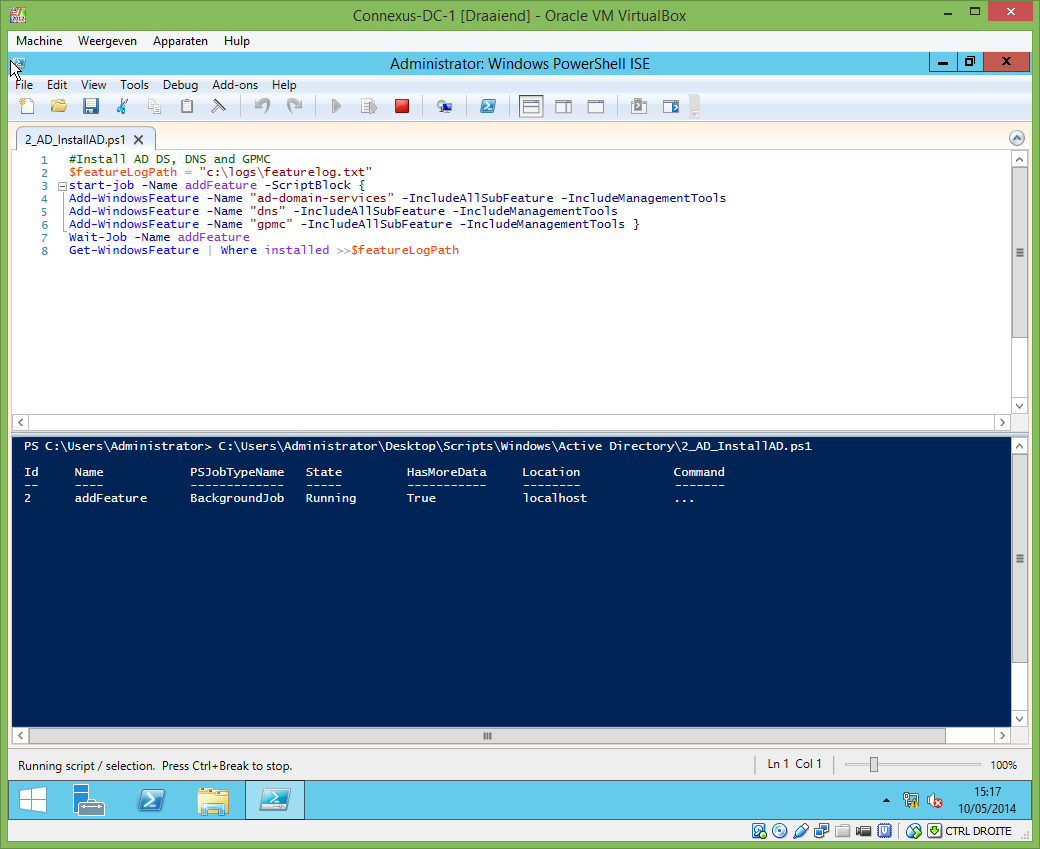Screen dimensions: 1040x849
Task: Click the console pane horizontal scrollbar
Action: (486, 736)
